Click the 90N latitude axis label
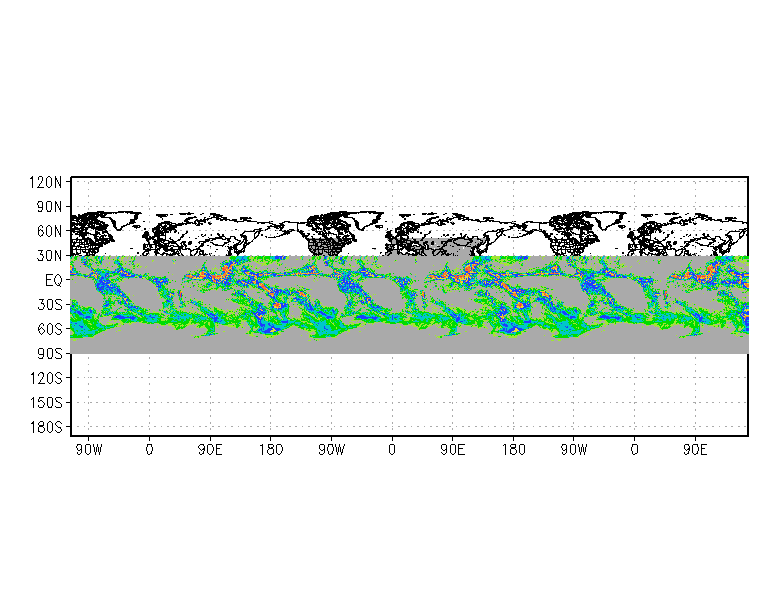This screenshot has height=612, width=784. pos(49,207)
